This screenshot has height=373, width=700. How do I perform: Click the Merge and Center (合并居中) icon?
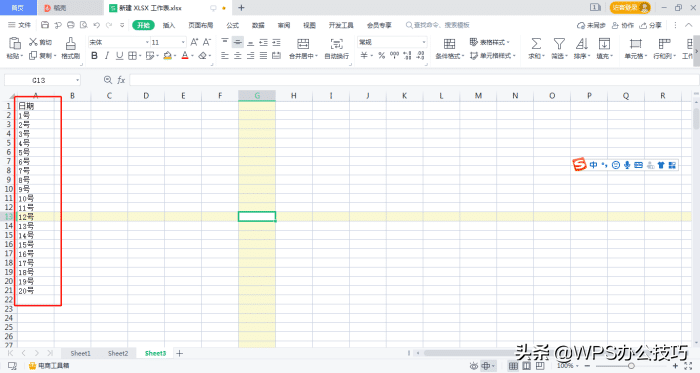point(303,44)
